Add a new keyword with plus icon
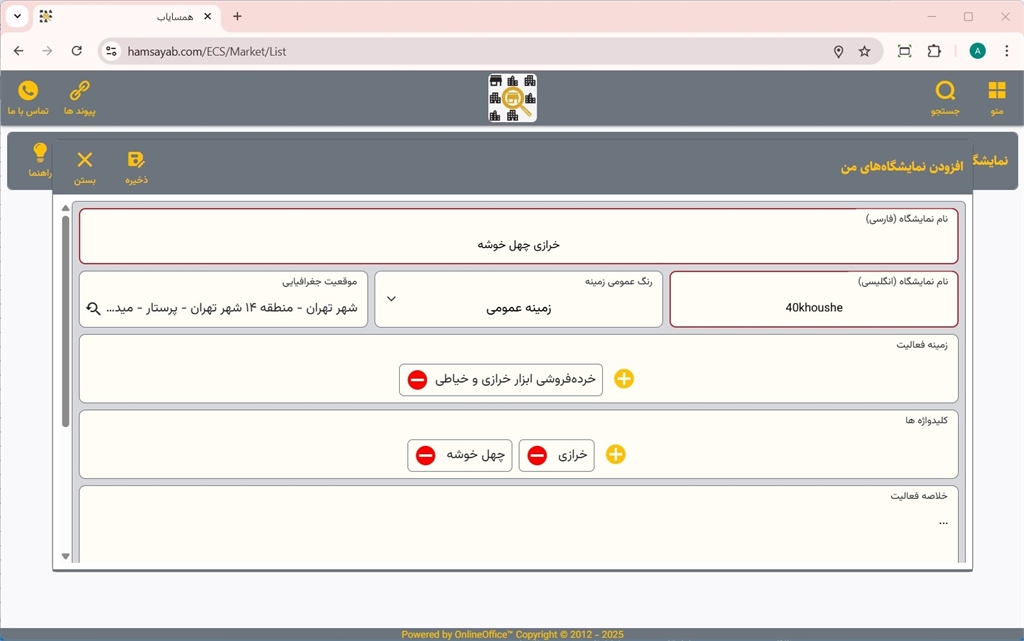The height and width of the screenshot is (641, 1024). tap(616, 455)
